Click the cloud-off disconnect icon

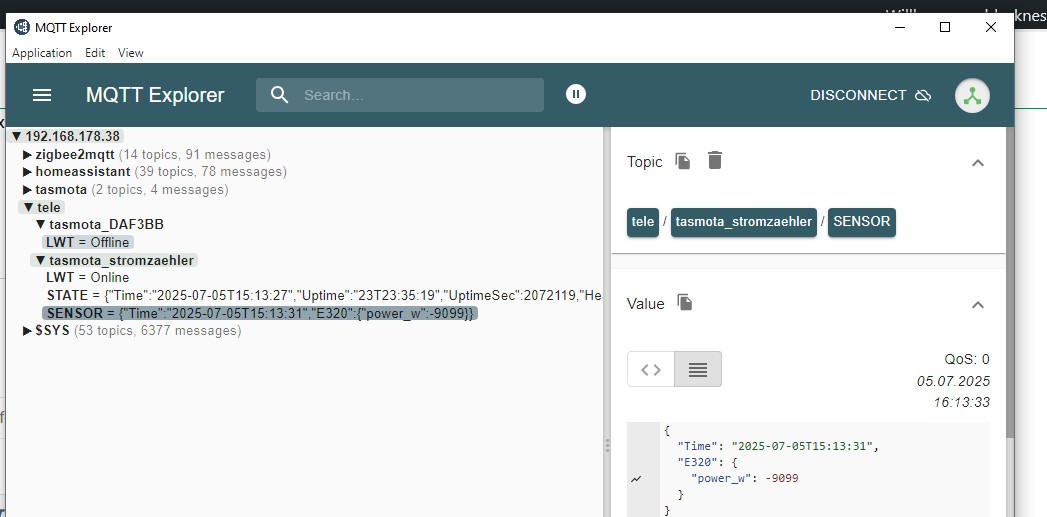click(x=923, y=96)
